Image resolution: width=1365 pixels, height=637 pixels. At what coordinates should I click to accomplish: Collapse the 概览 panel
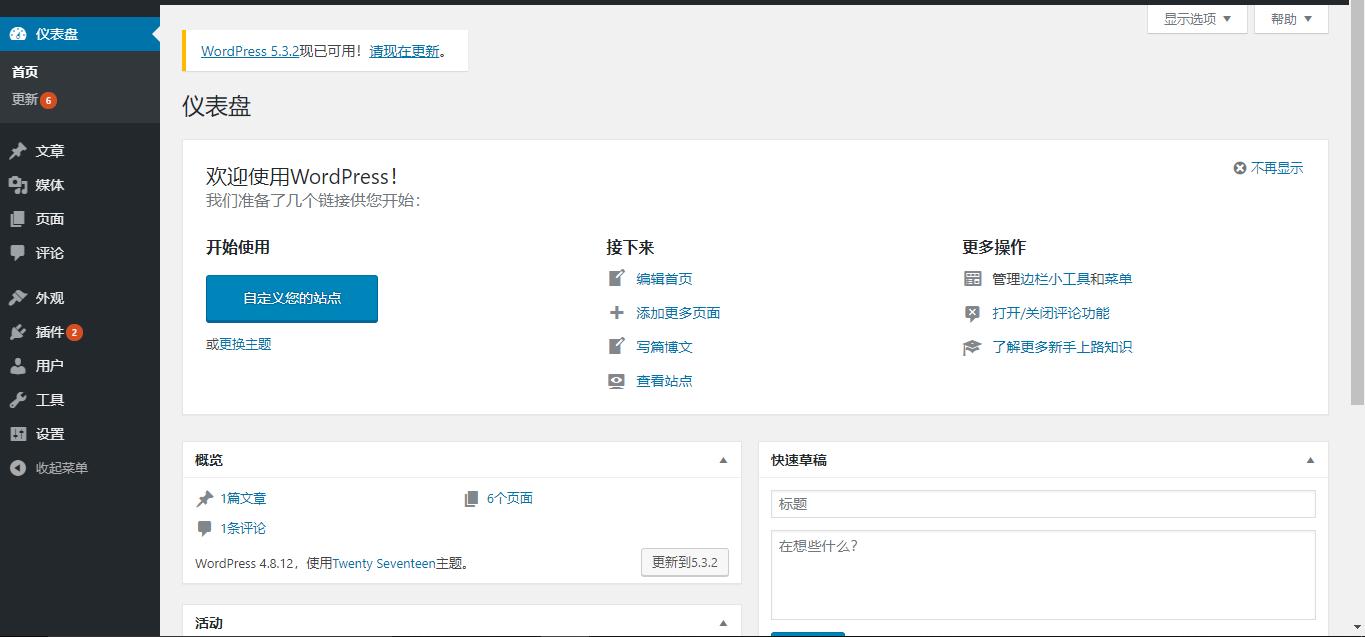[722, 459]
